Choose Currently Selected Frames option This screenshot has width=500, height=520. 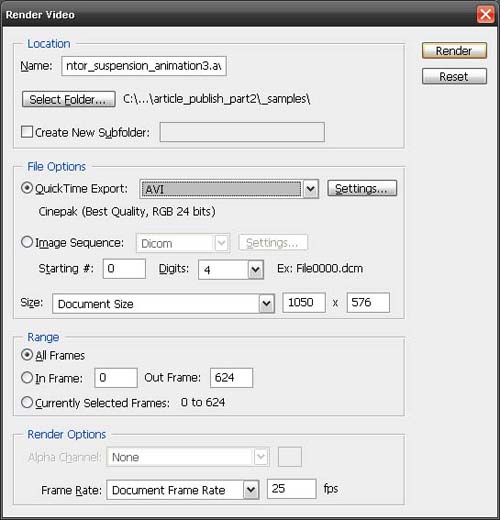27,402
